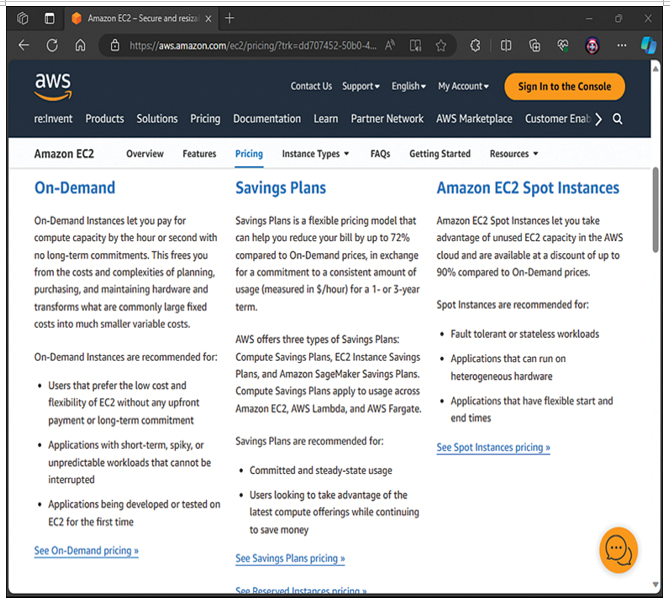Open Pricing in the AWS top navigation
670x602 pixels.
click(205, 119)
